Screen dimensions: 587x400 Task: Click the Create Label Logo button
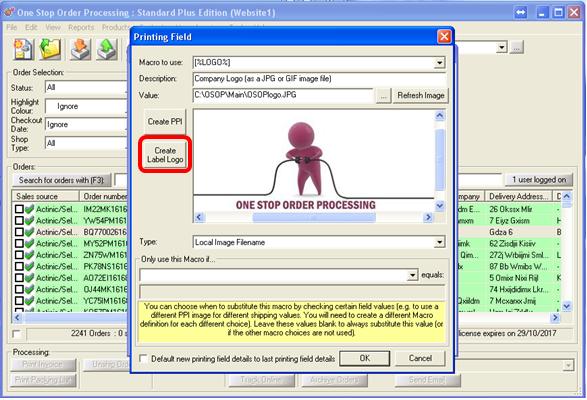coord(165,155)
